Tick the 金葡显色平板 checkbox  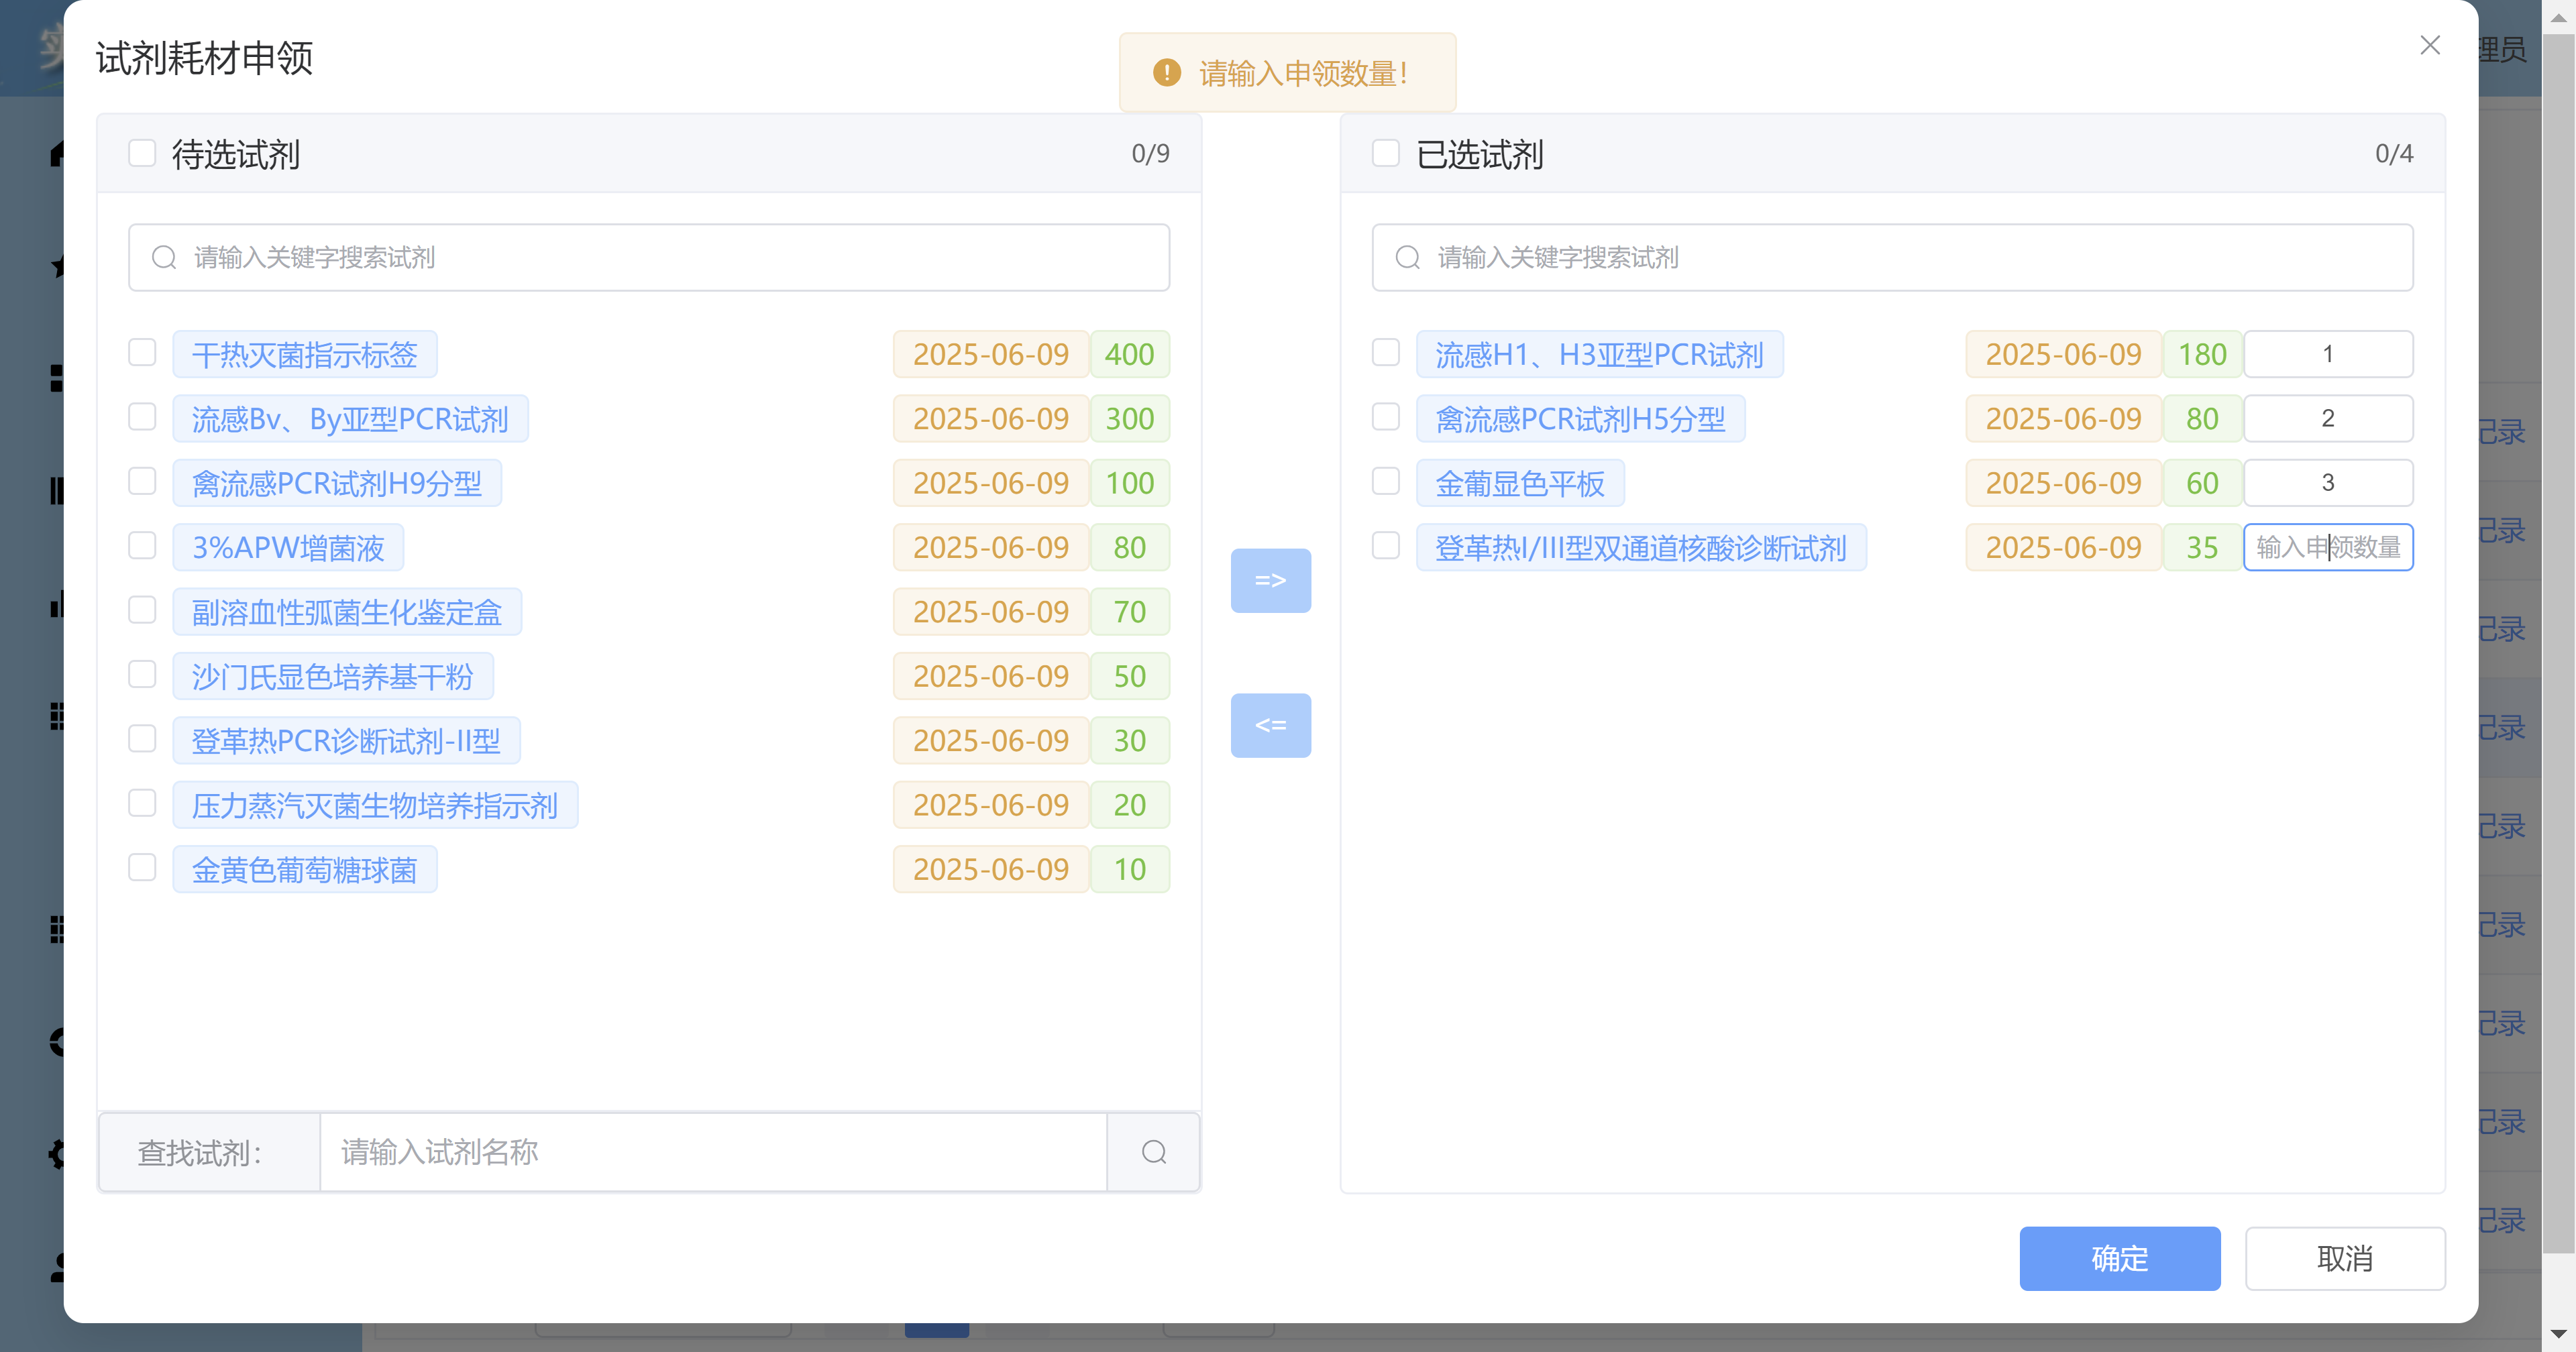point(1385,482)
